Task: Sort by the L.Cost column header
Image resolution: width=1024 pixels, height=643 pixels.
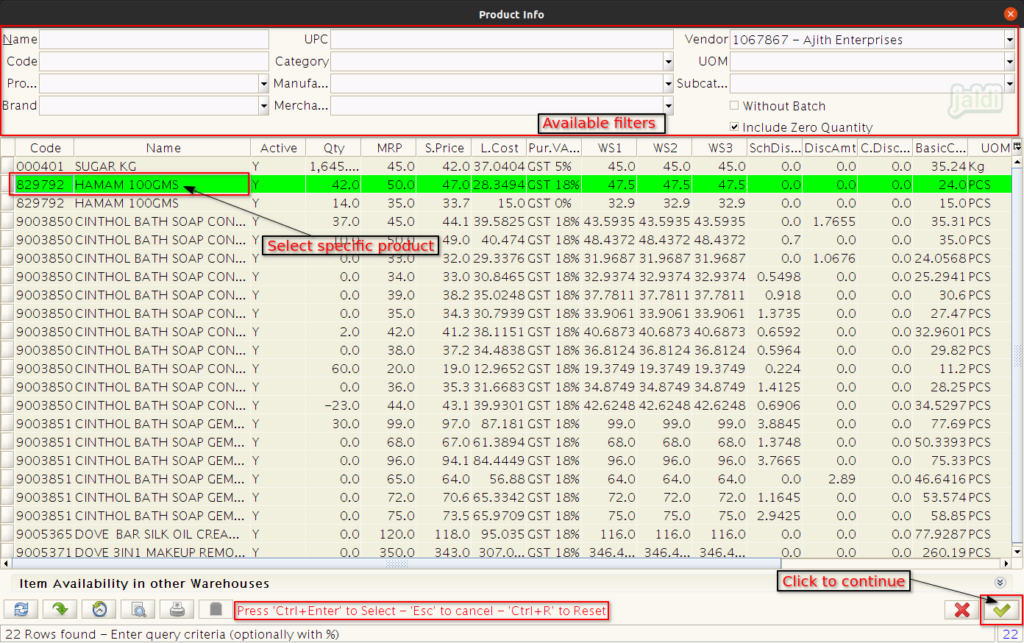Action: point(499,148)
